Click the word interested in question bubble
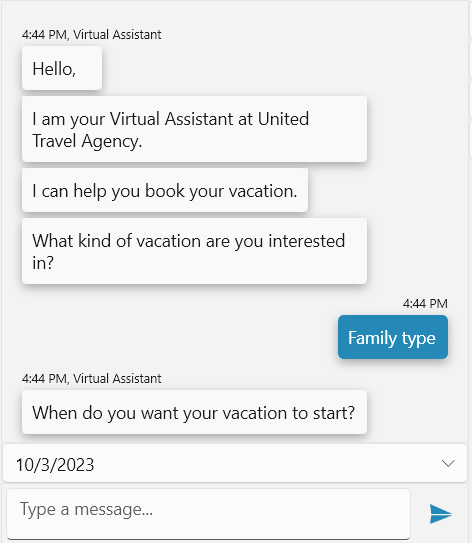The width and height of the screenshot is (472, 543). (306, 241)
